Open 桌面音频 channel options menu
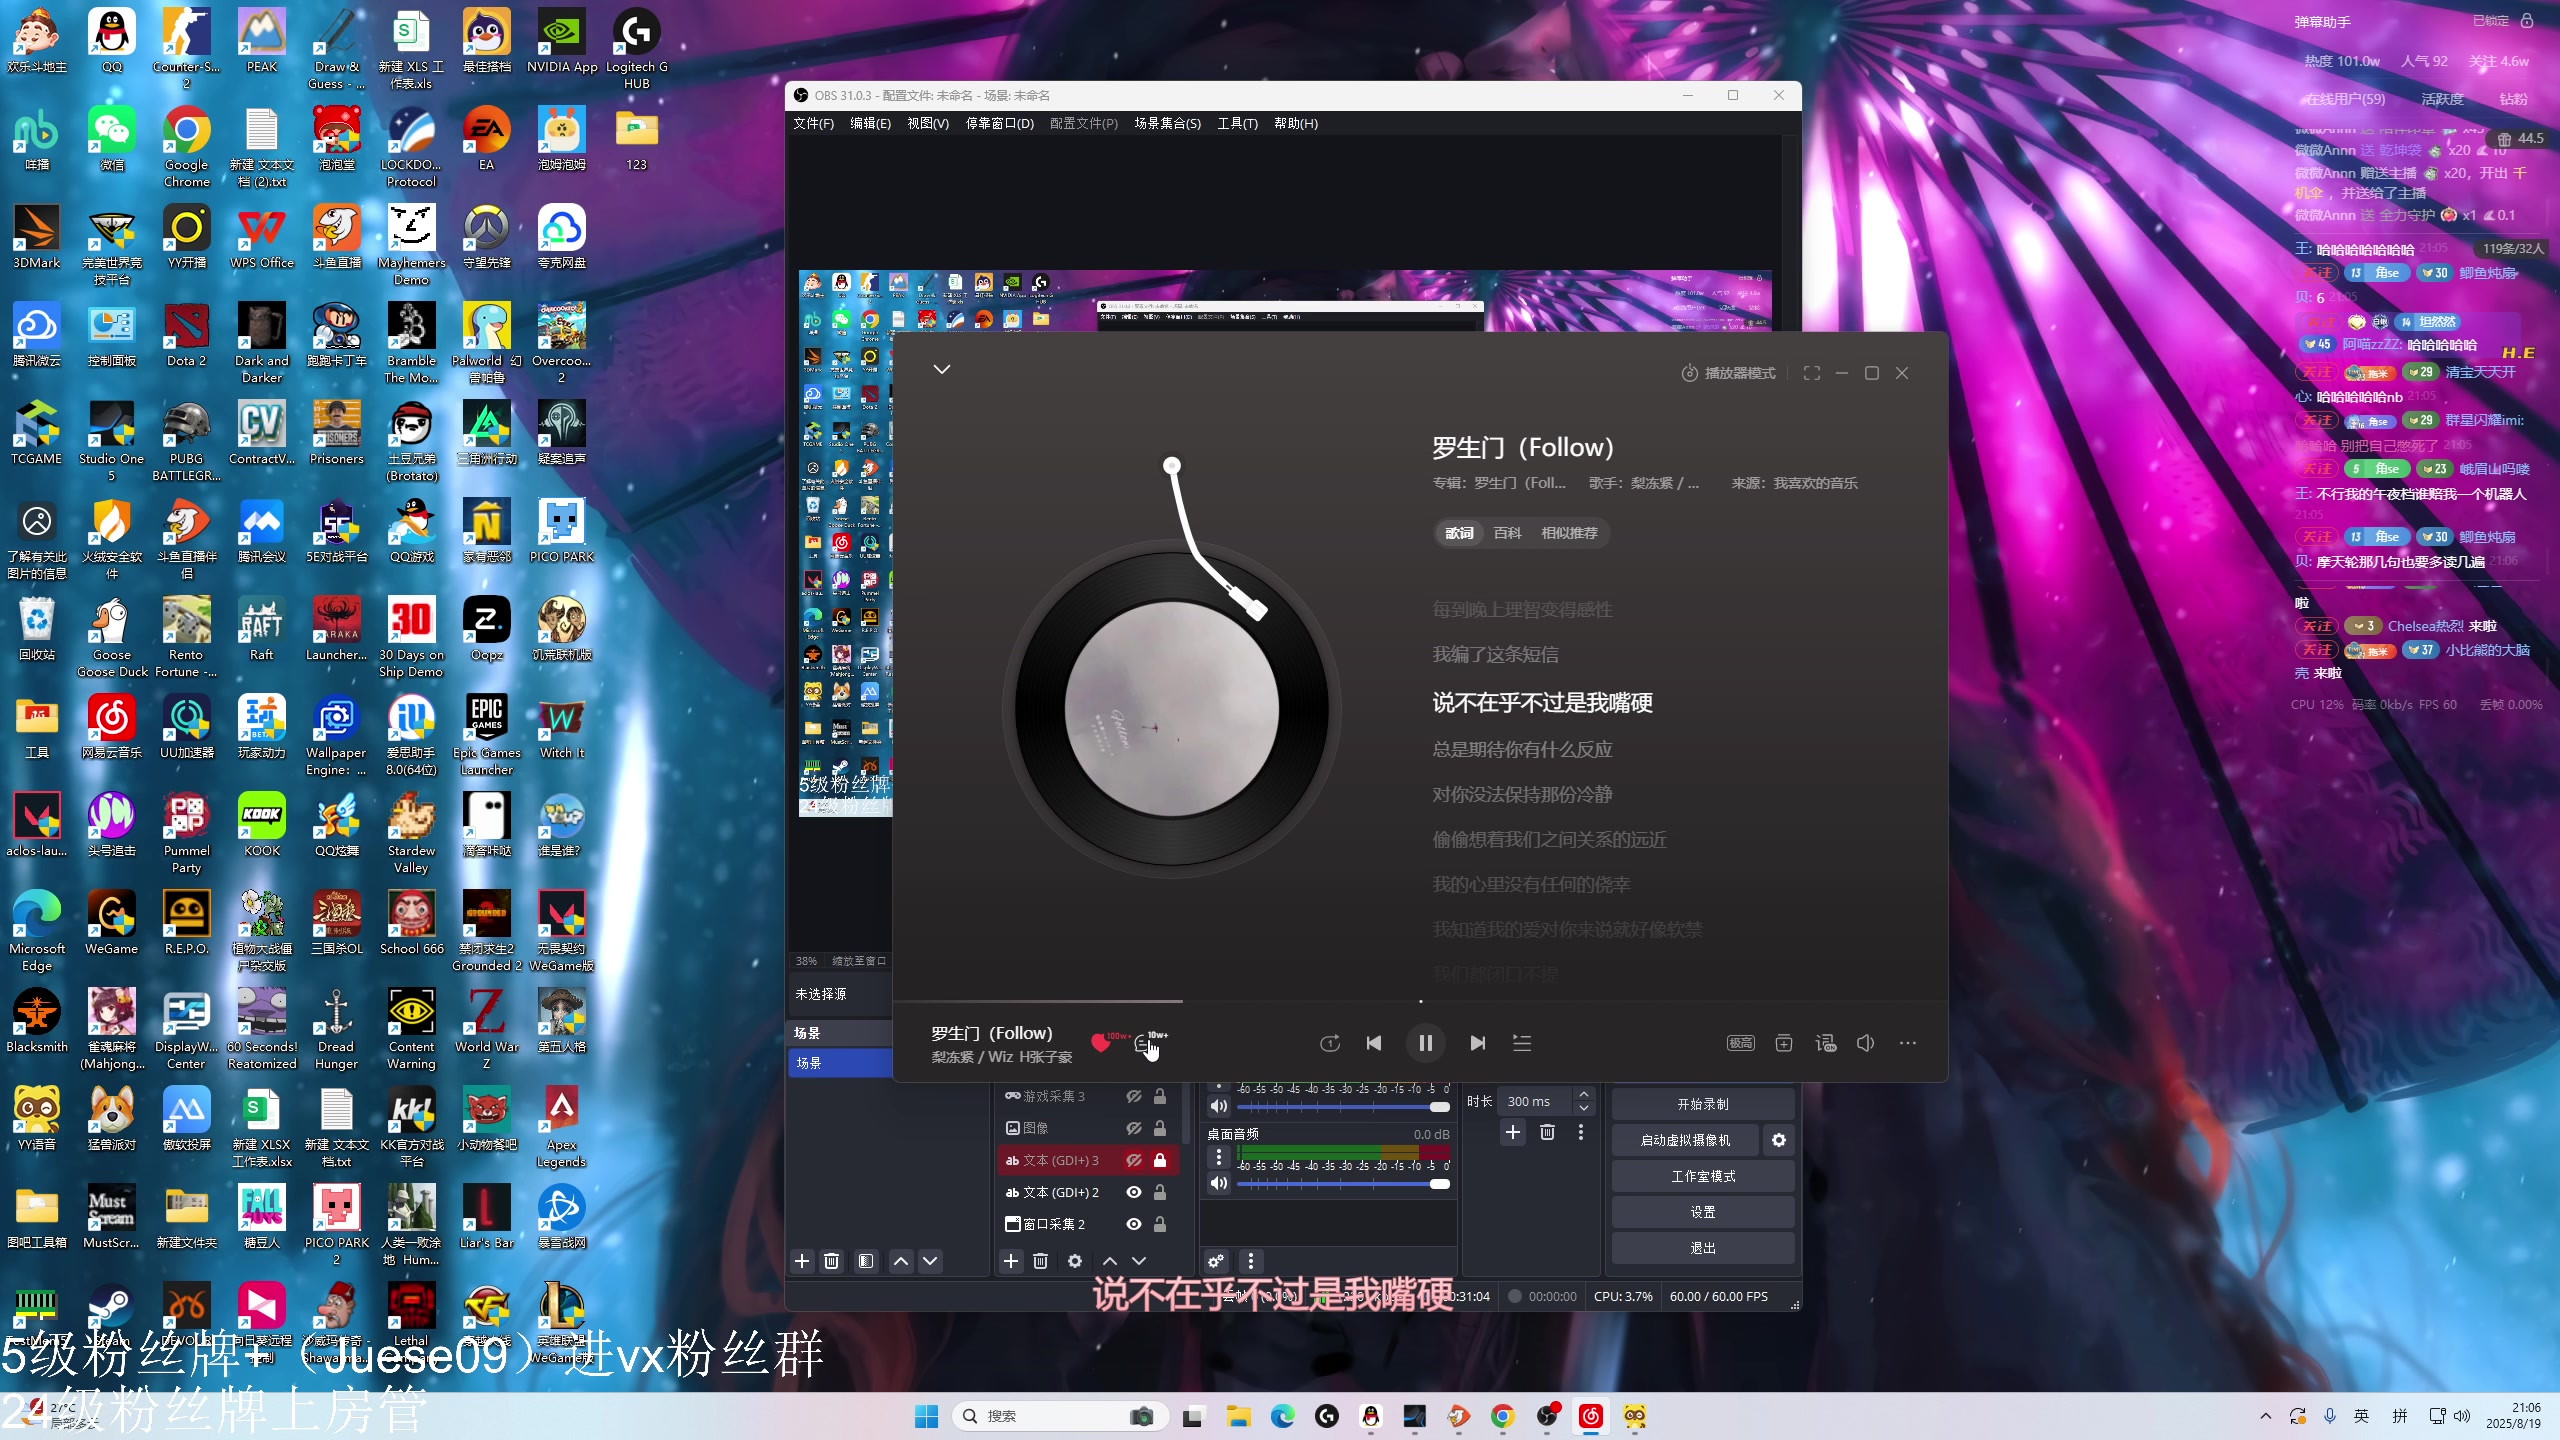2560x1440 pixels. 1219,1157
